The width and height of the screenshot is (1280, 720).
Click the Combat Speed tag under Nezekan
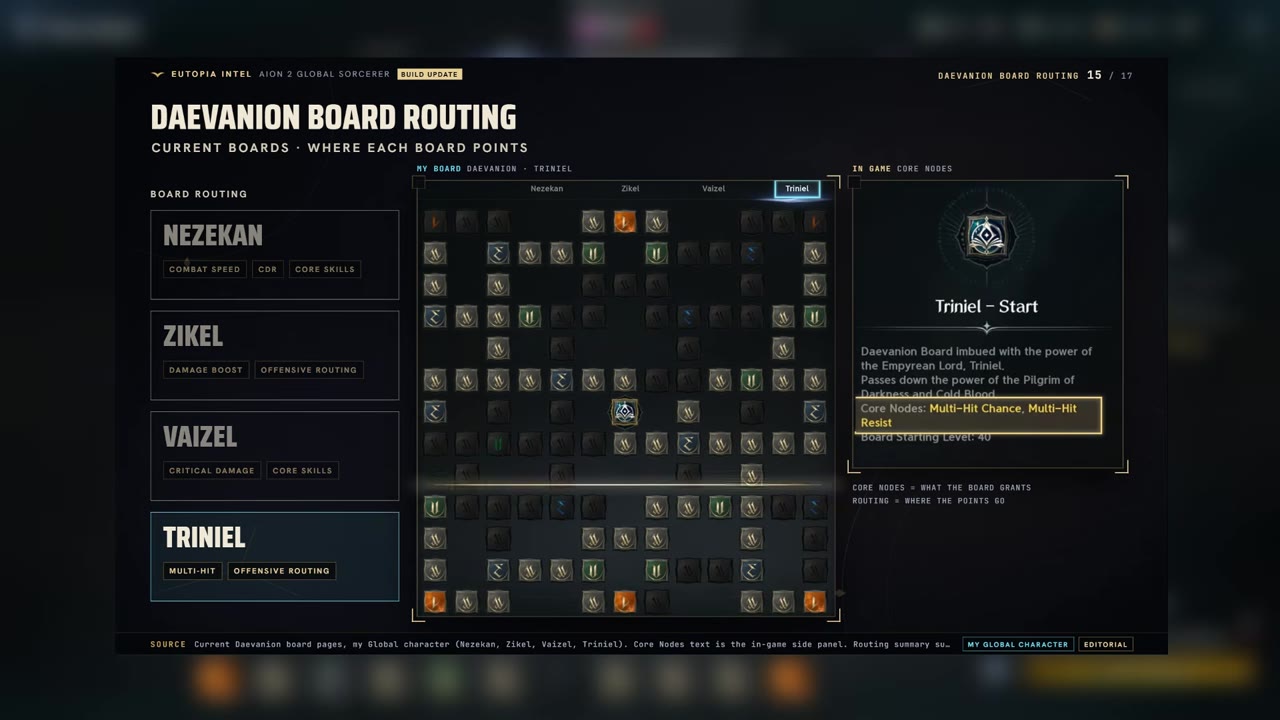click(205, 269)
